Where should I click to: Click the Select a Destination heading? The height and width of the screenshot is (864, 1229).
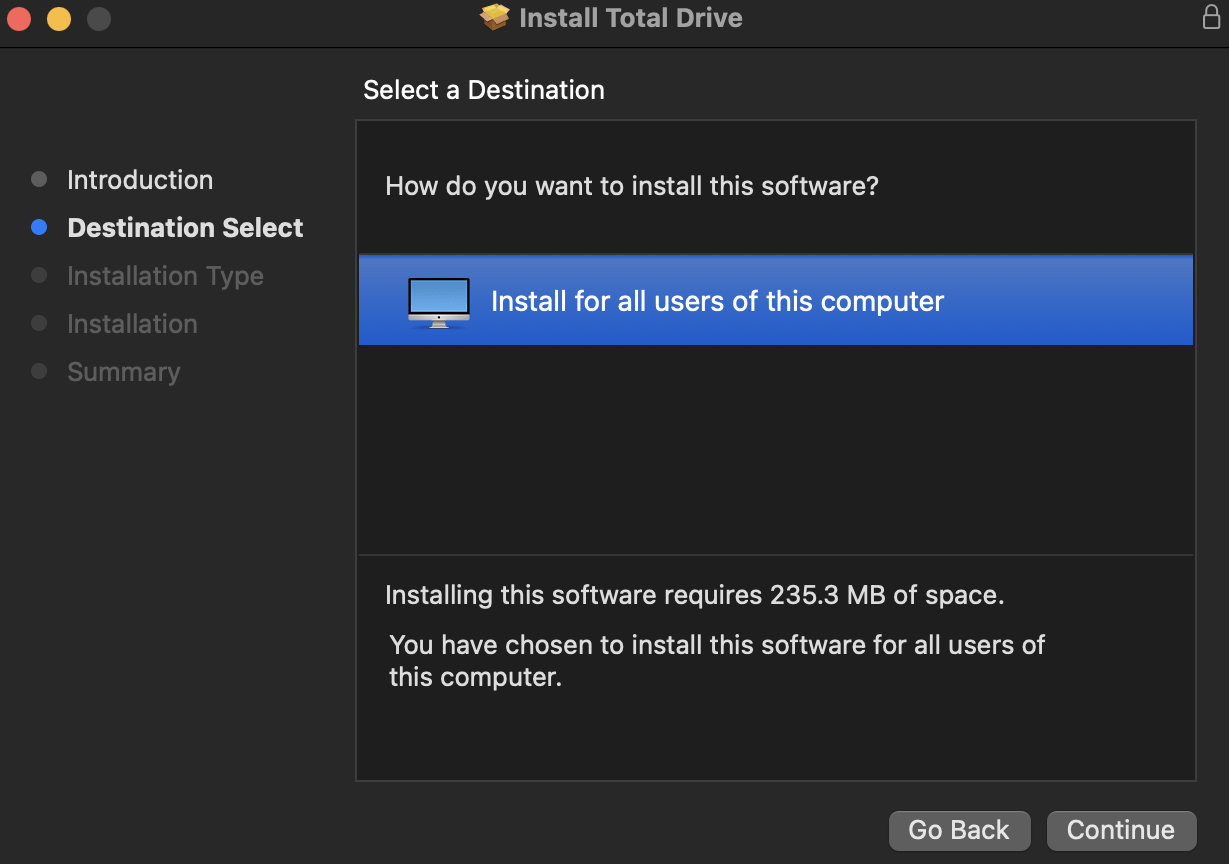coord(484,90)
